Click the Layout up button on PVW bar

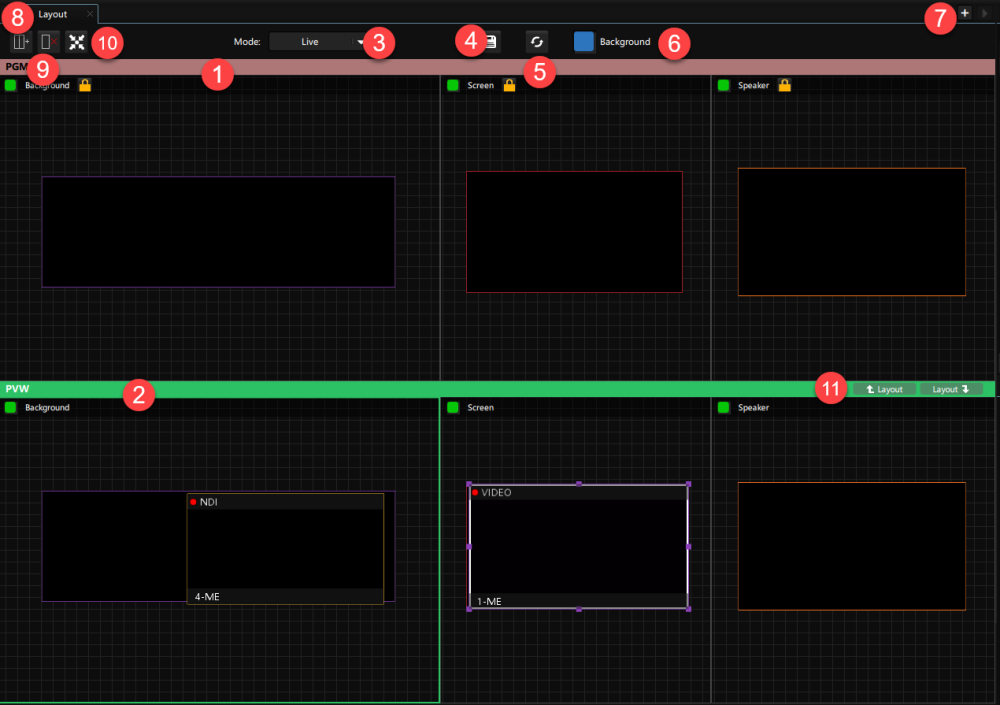pyautogui.click(x=885, y=389)
